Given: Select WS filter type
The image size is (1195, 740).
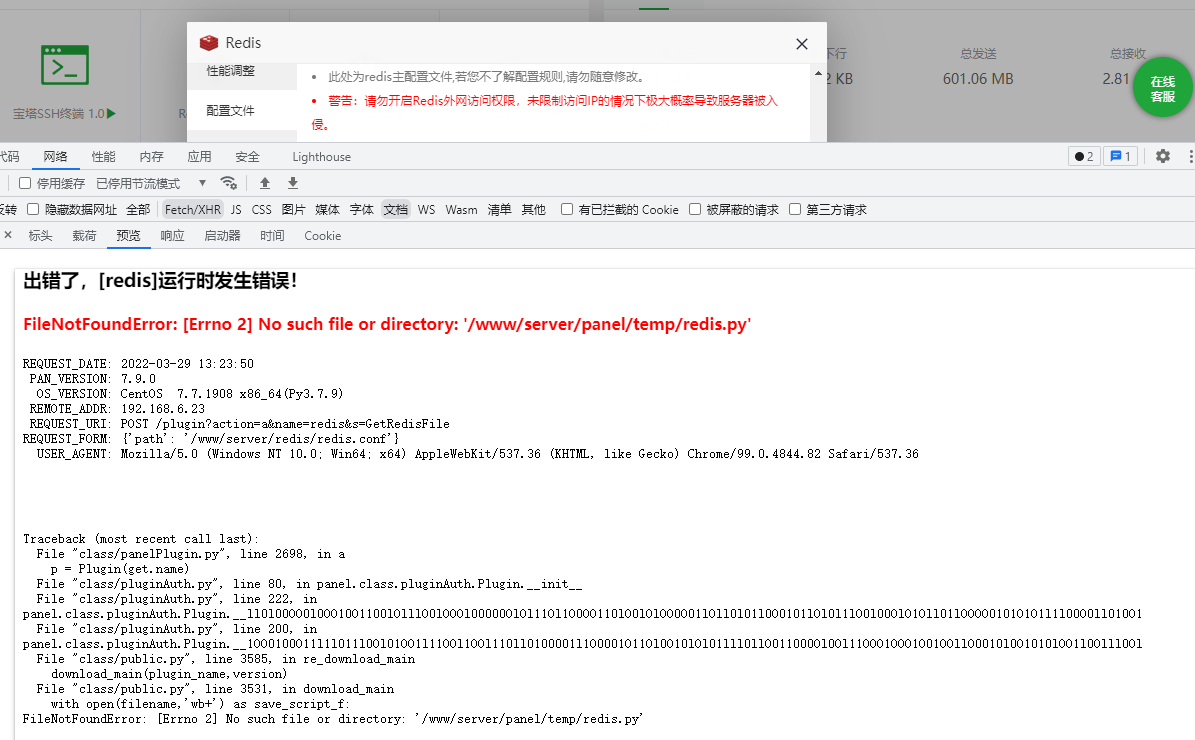Looking at the screenshot, I should [x=427, y=210].
